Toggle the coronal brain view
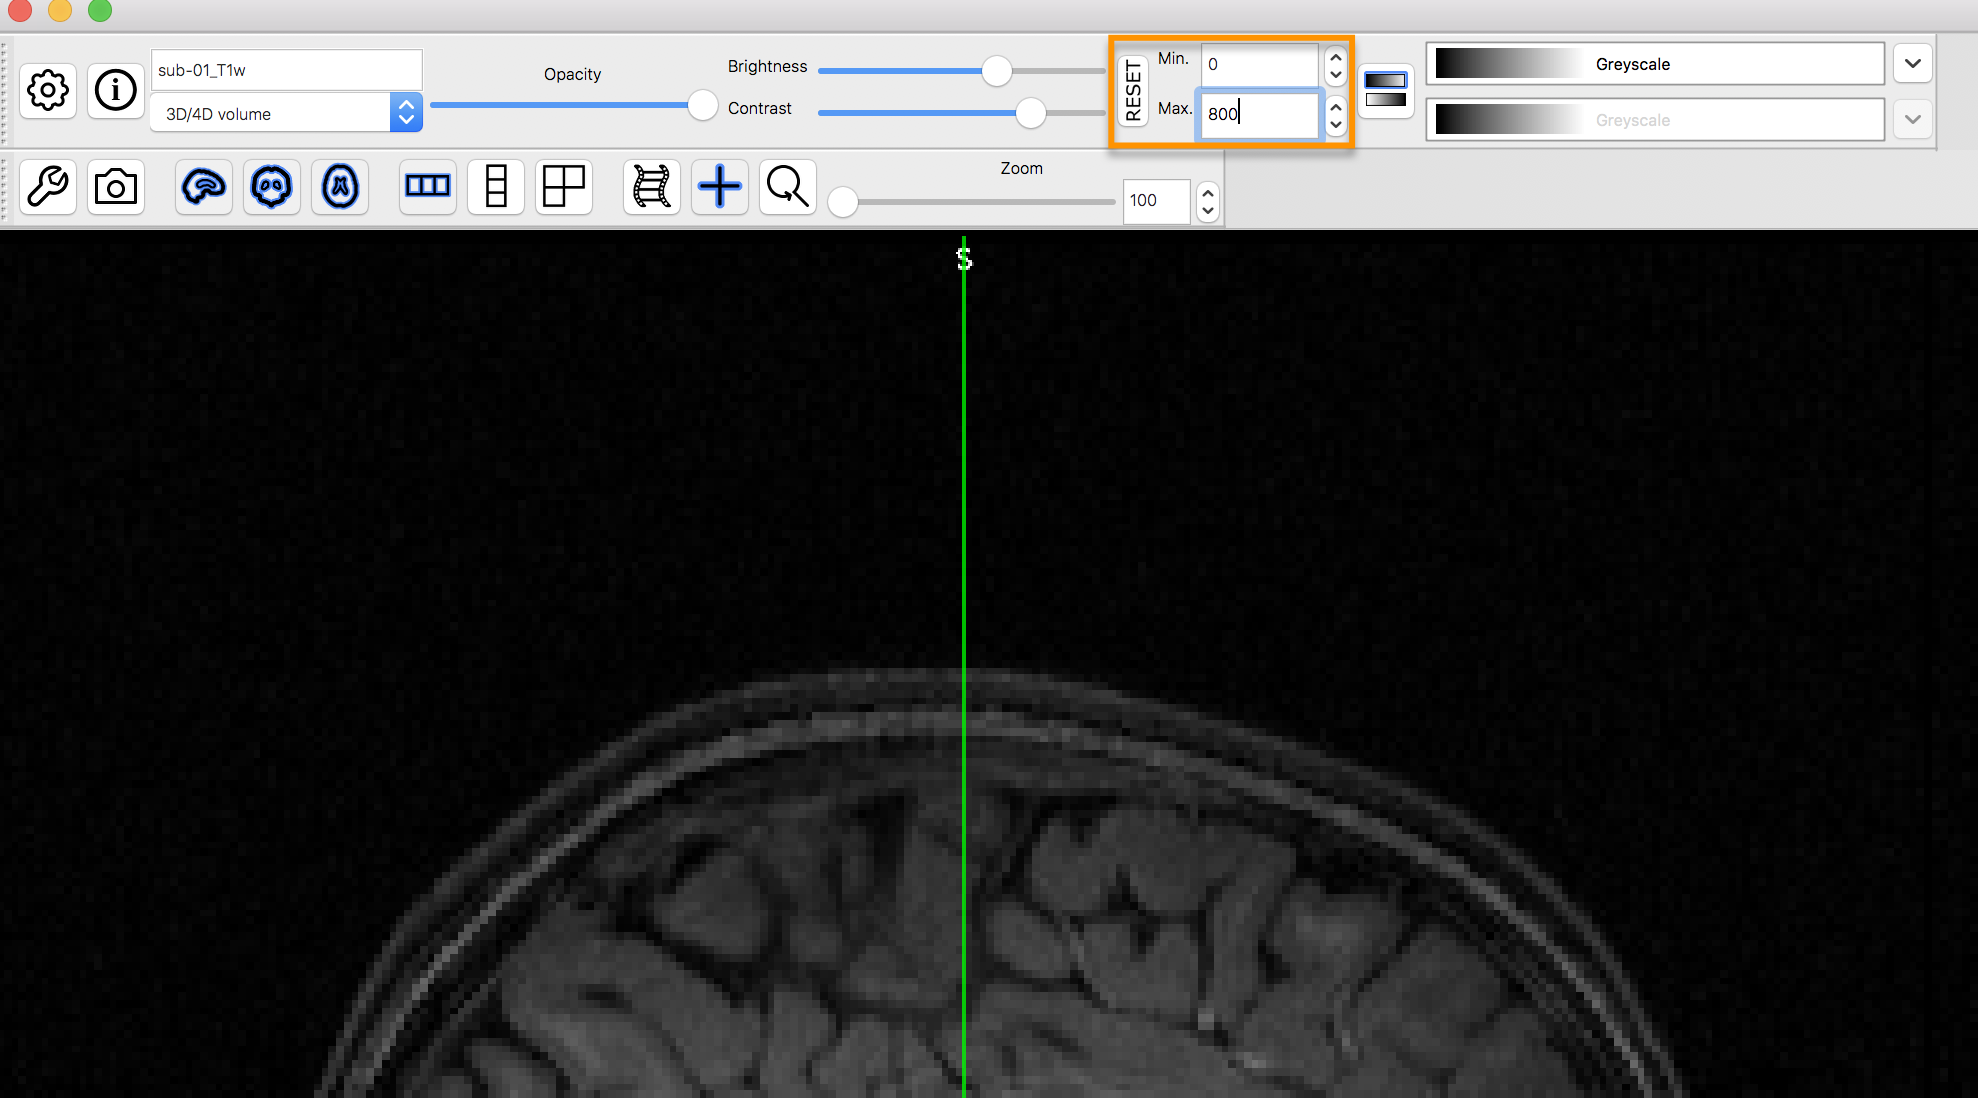This screenshot has height=1098, width=1978. pyautogui.click(x=272, y=187)
